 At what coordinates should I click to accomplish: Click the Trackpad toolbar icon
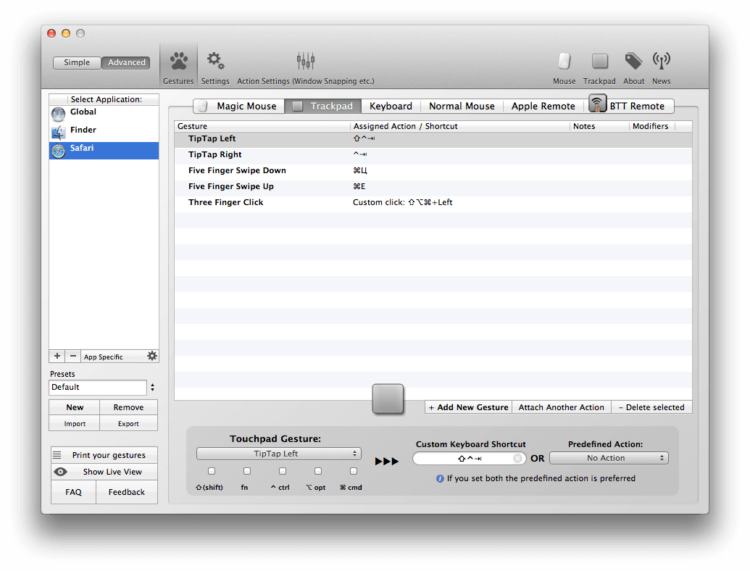[599, 66]
